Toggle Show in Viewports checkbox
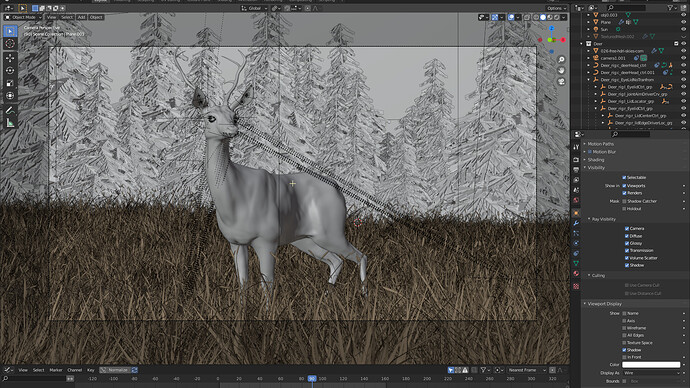Image resolution: width=690 pixels, height=388 pixels. point(624,186)
